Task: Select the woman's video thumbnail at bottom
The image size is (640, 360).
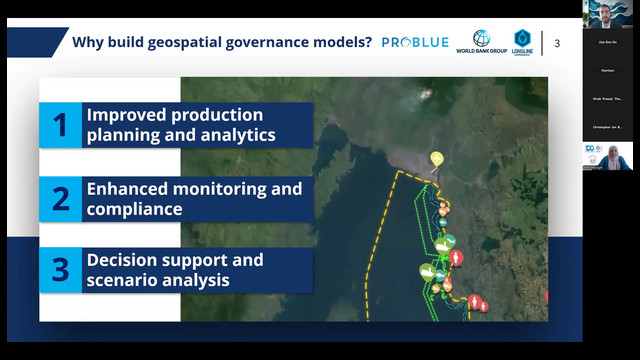Action: [607, 156]
